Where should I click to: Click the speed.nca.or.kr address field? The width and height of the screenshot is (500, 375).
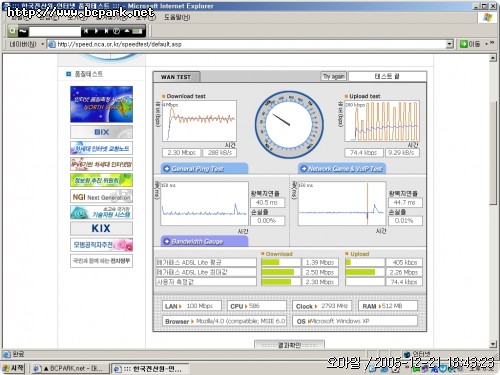(x=247, y=44)
